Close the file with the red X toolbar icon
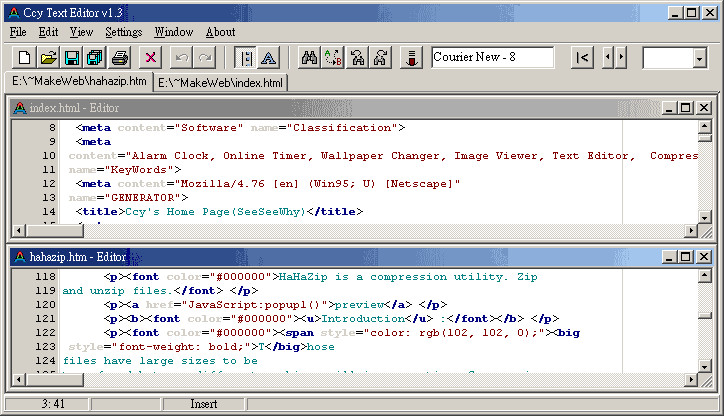The height and width of the screenshot is (416, 724). point(151,58)
